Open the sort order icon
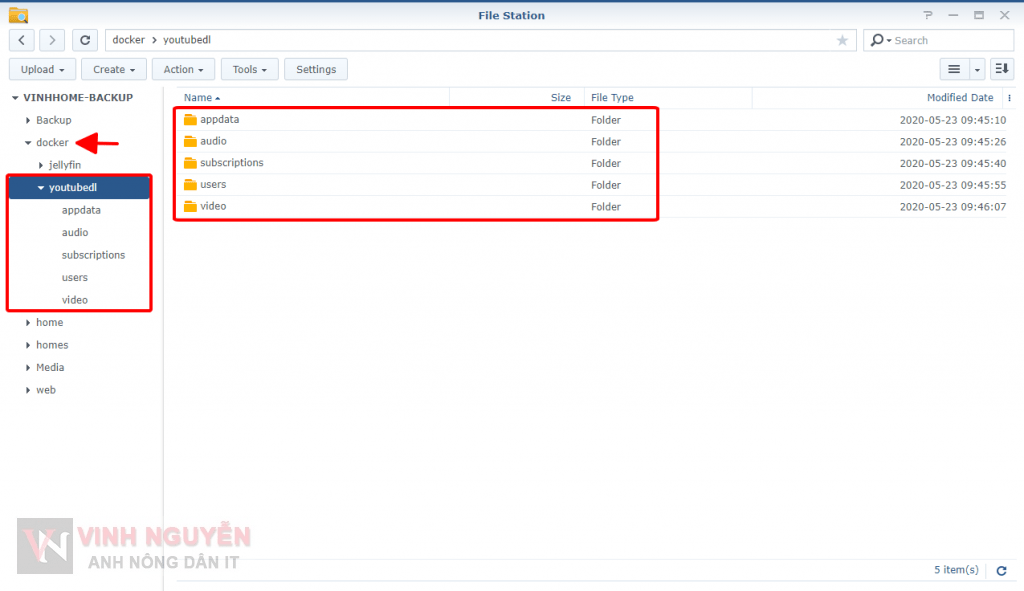 pos(1002,69)
